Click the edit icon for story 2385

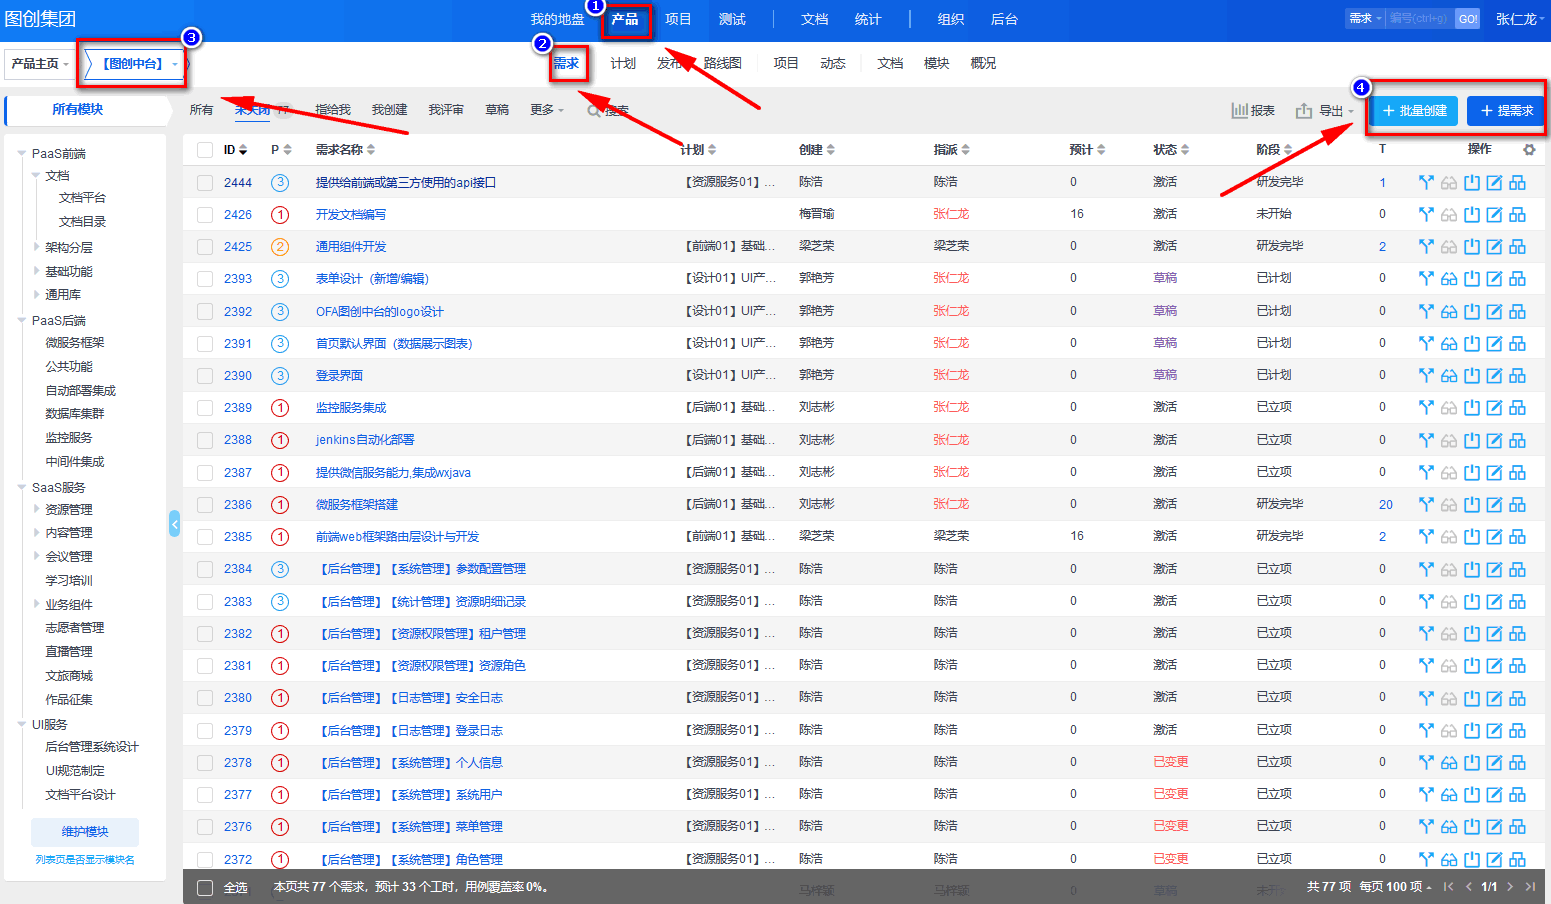tap(1494, 536)
